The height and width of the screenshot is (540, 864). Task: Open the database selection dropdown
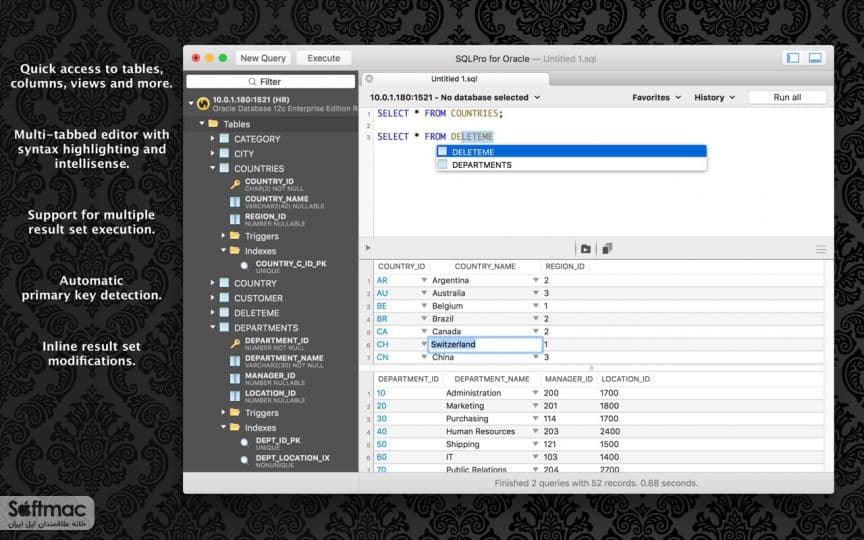tap(455, 98)
